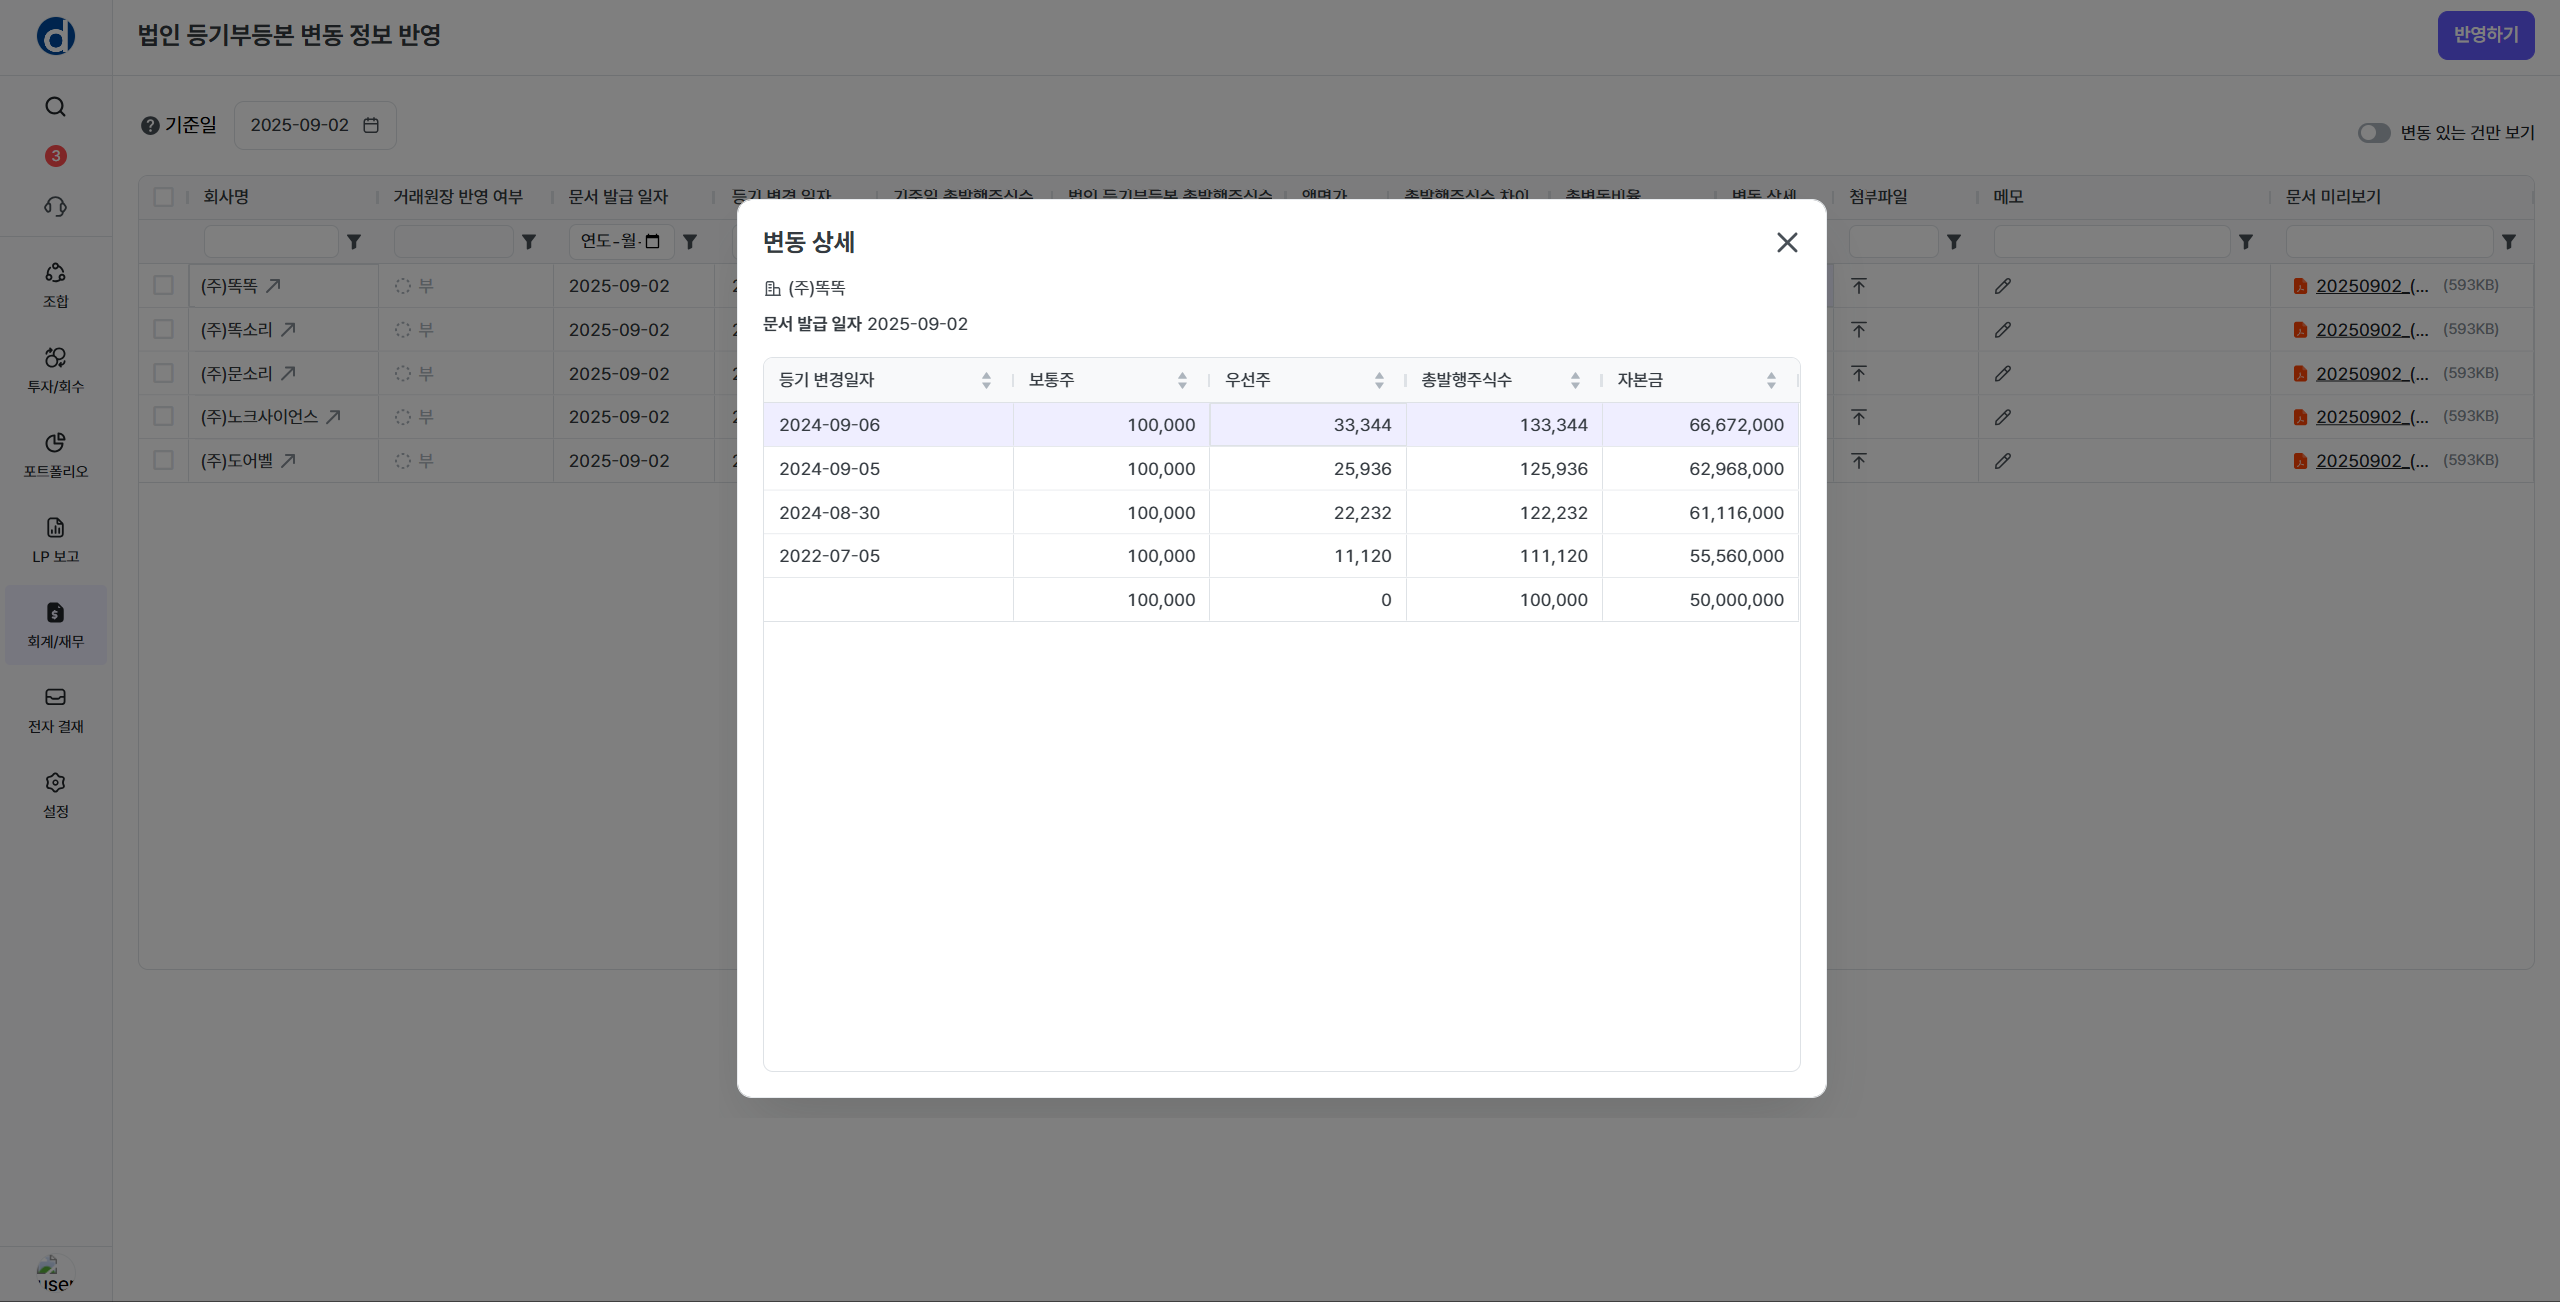Viewport: 2560px width, 1302px height.
Task: Click the LP 보고 sidebar icon
Action: pyautogui.click(x=55, y=540)
